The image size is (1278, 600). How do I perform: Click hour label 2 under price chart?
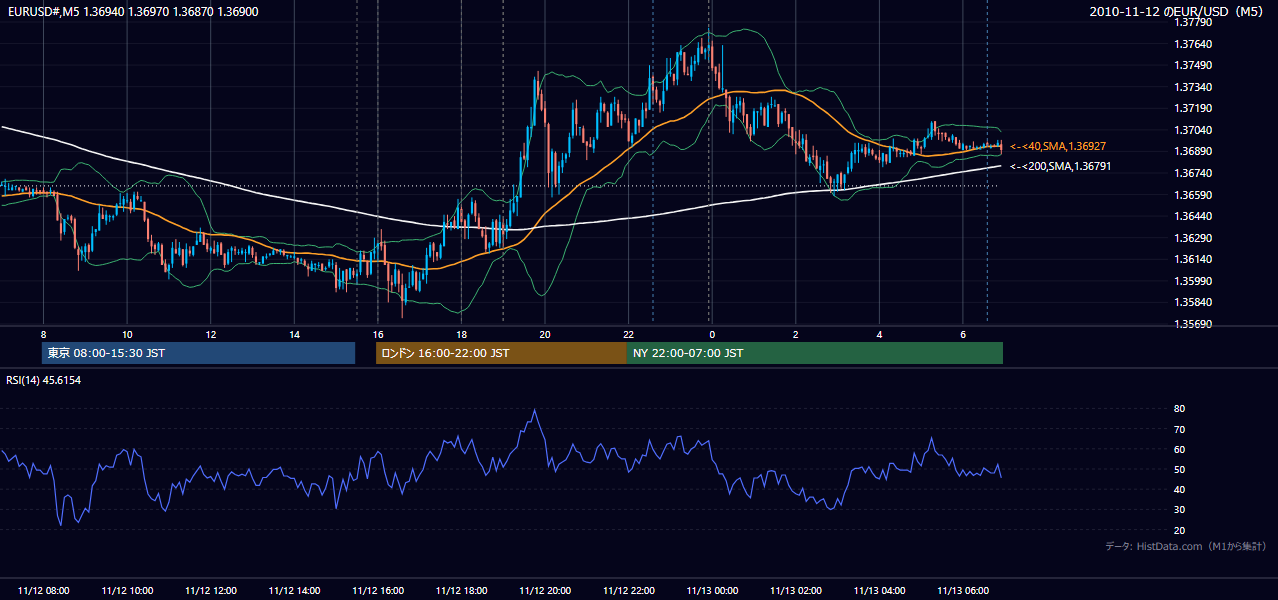[x=796, y=334]
